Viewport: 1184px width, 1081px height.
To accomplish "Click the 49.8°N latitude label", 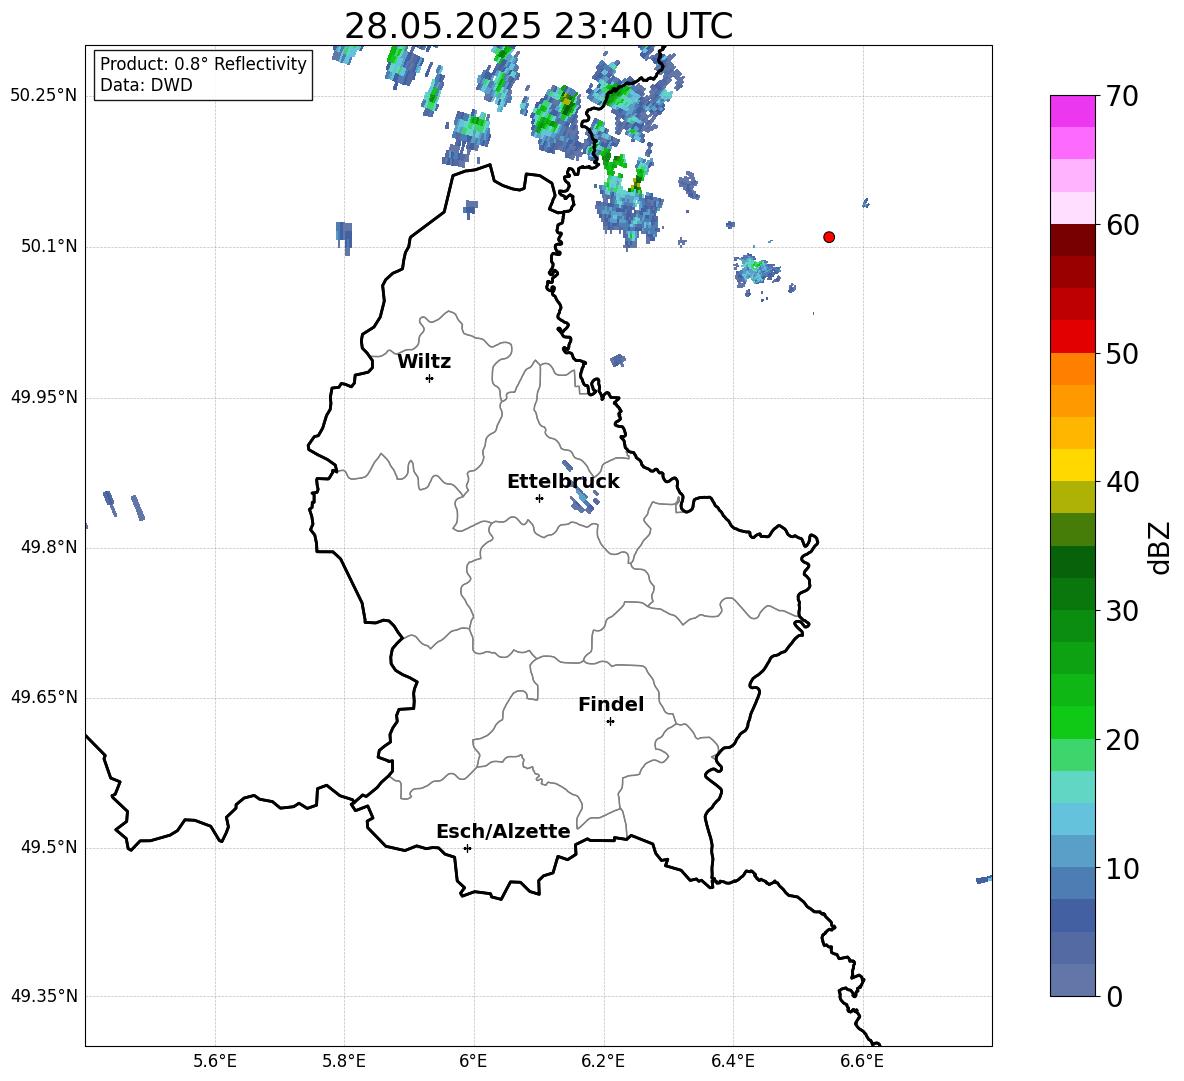I will tap(49, 547).
